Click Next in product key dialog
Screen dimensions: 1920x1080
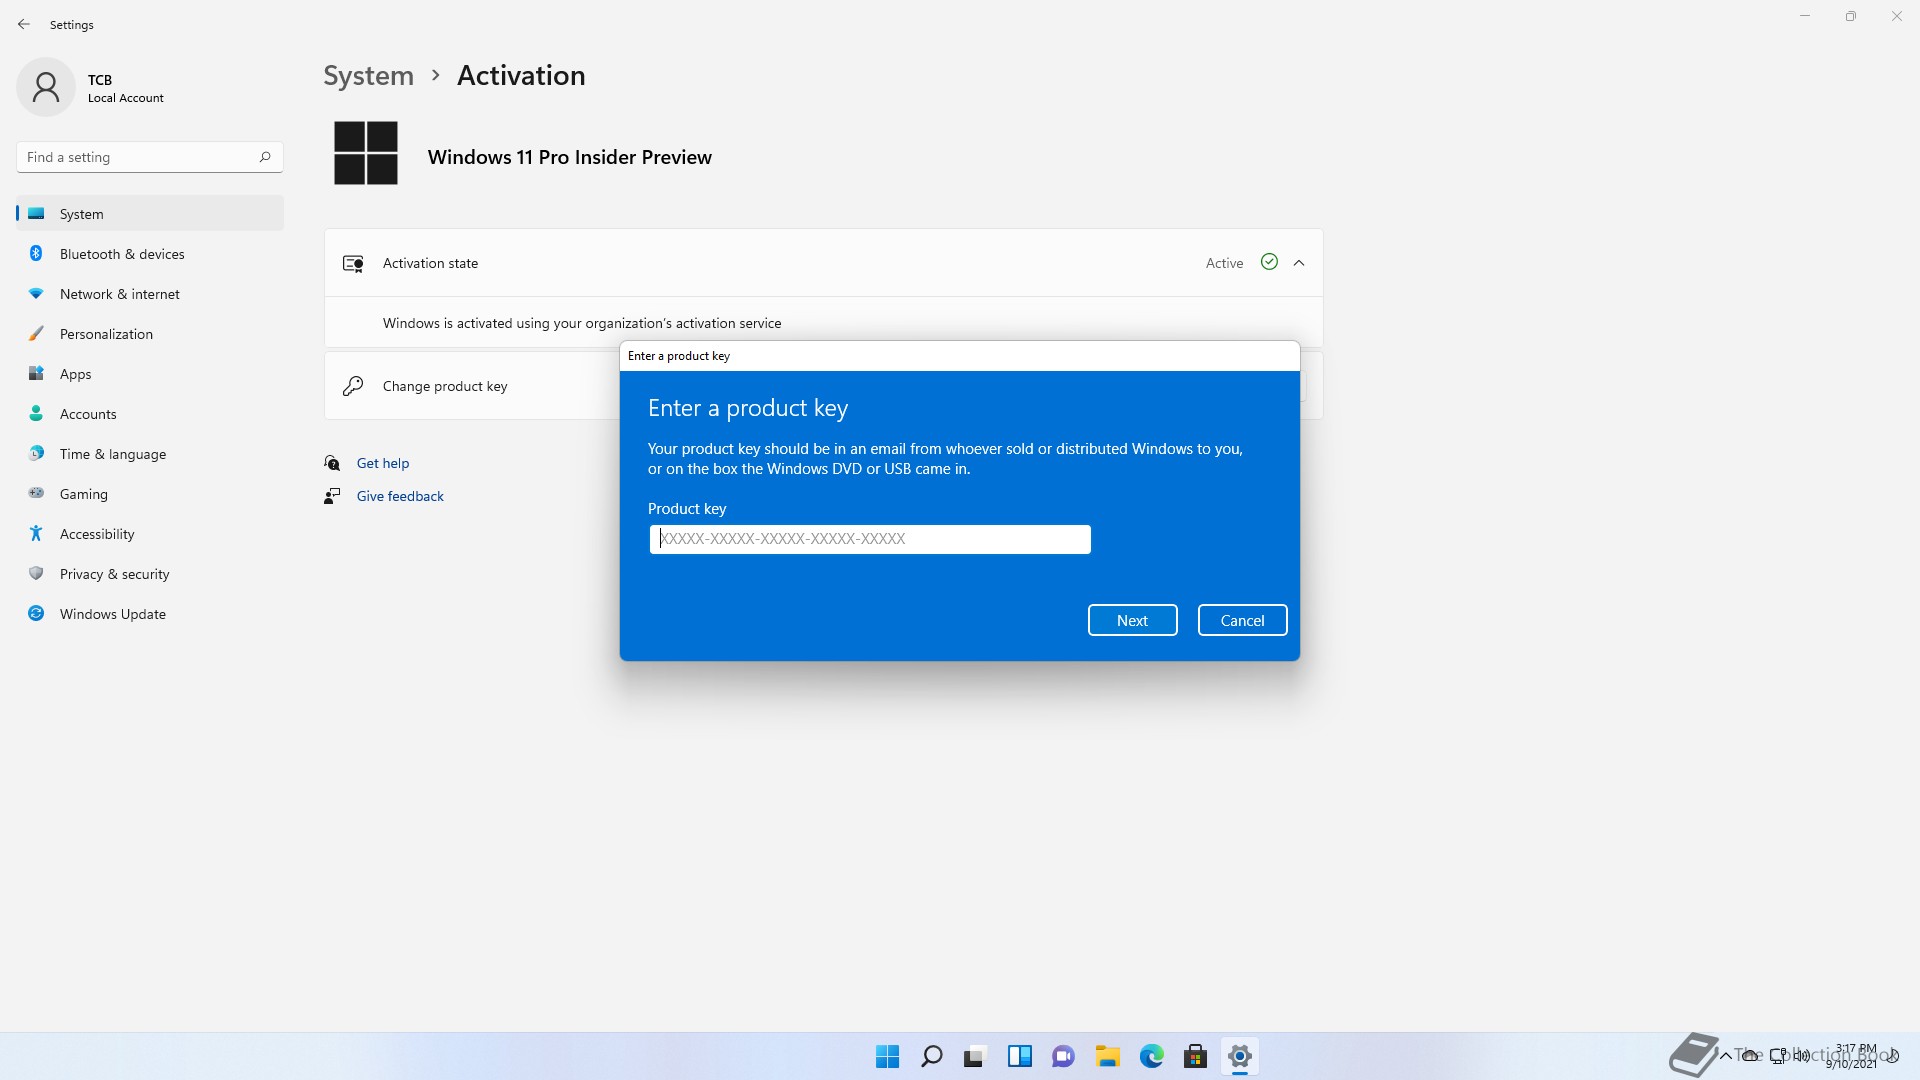[1132, 620]
